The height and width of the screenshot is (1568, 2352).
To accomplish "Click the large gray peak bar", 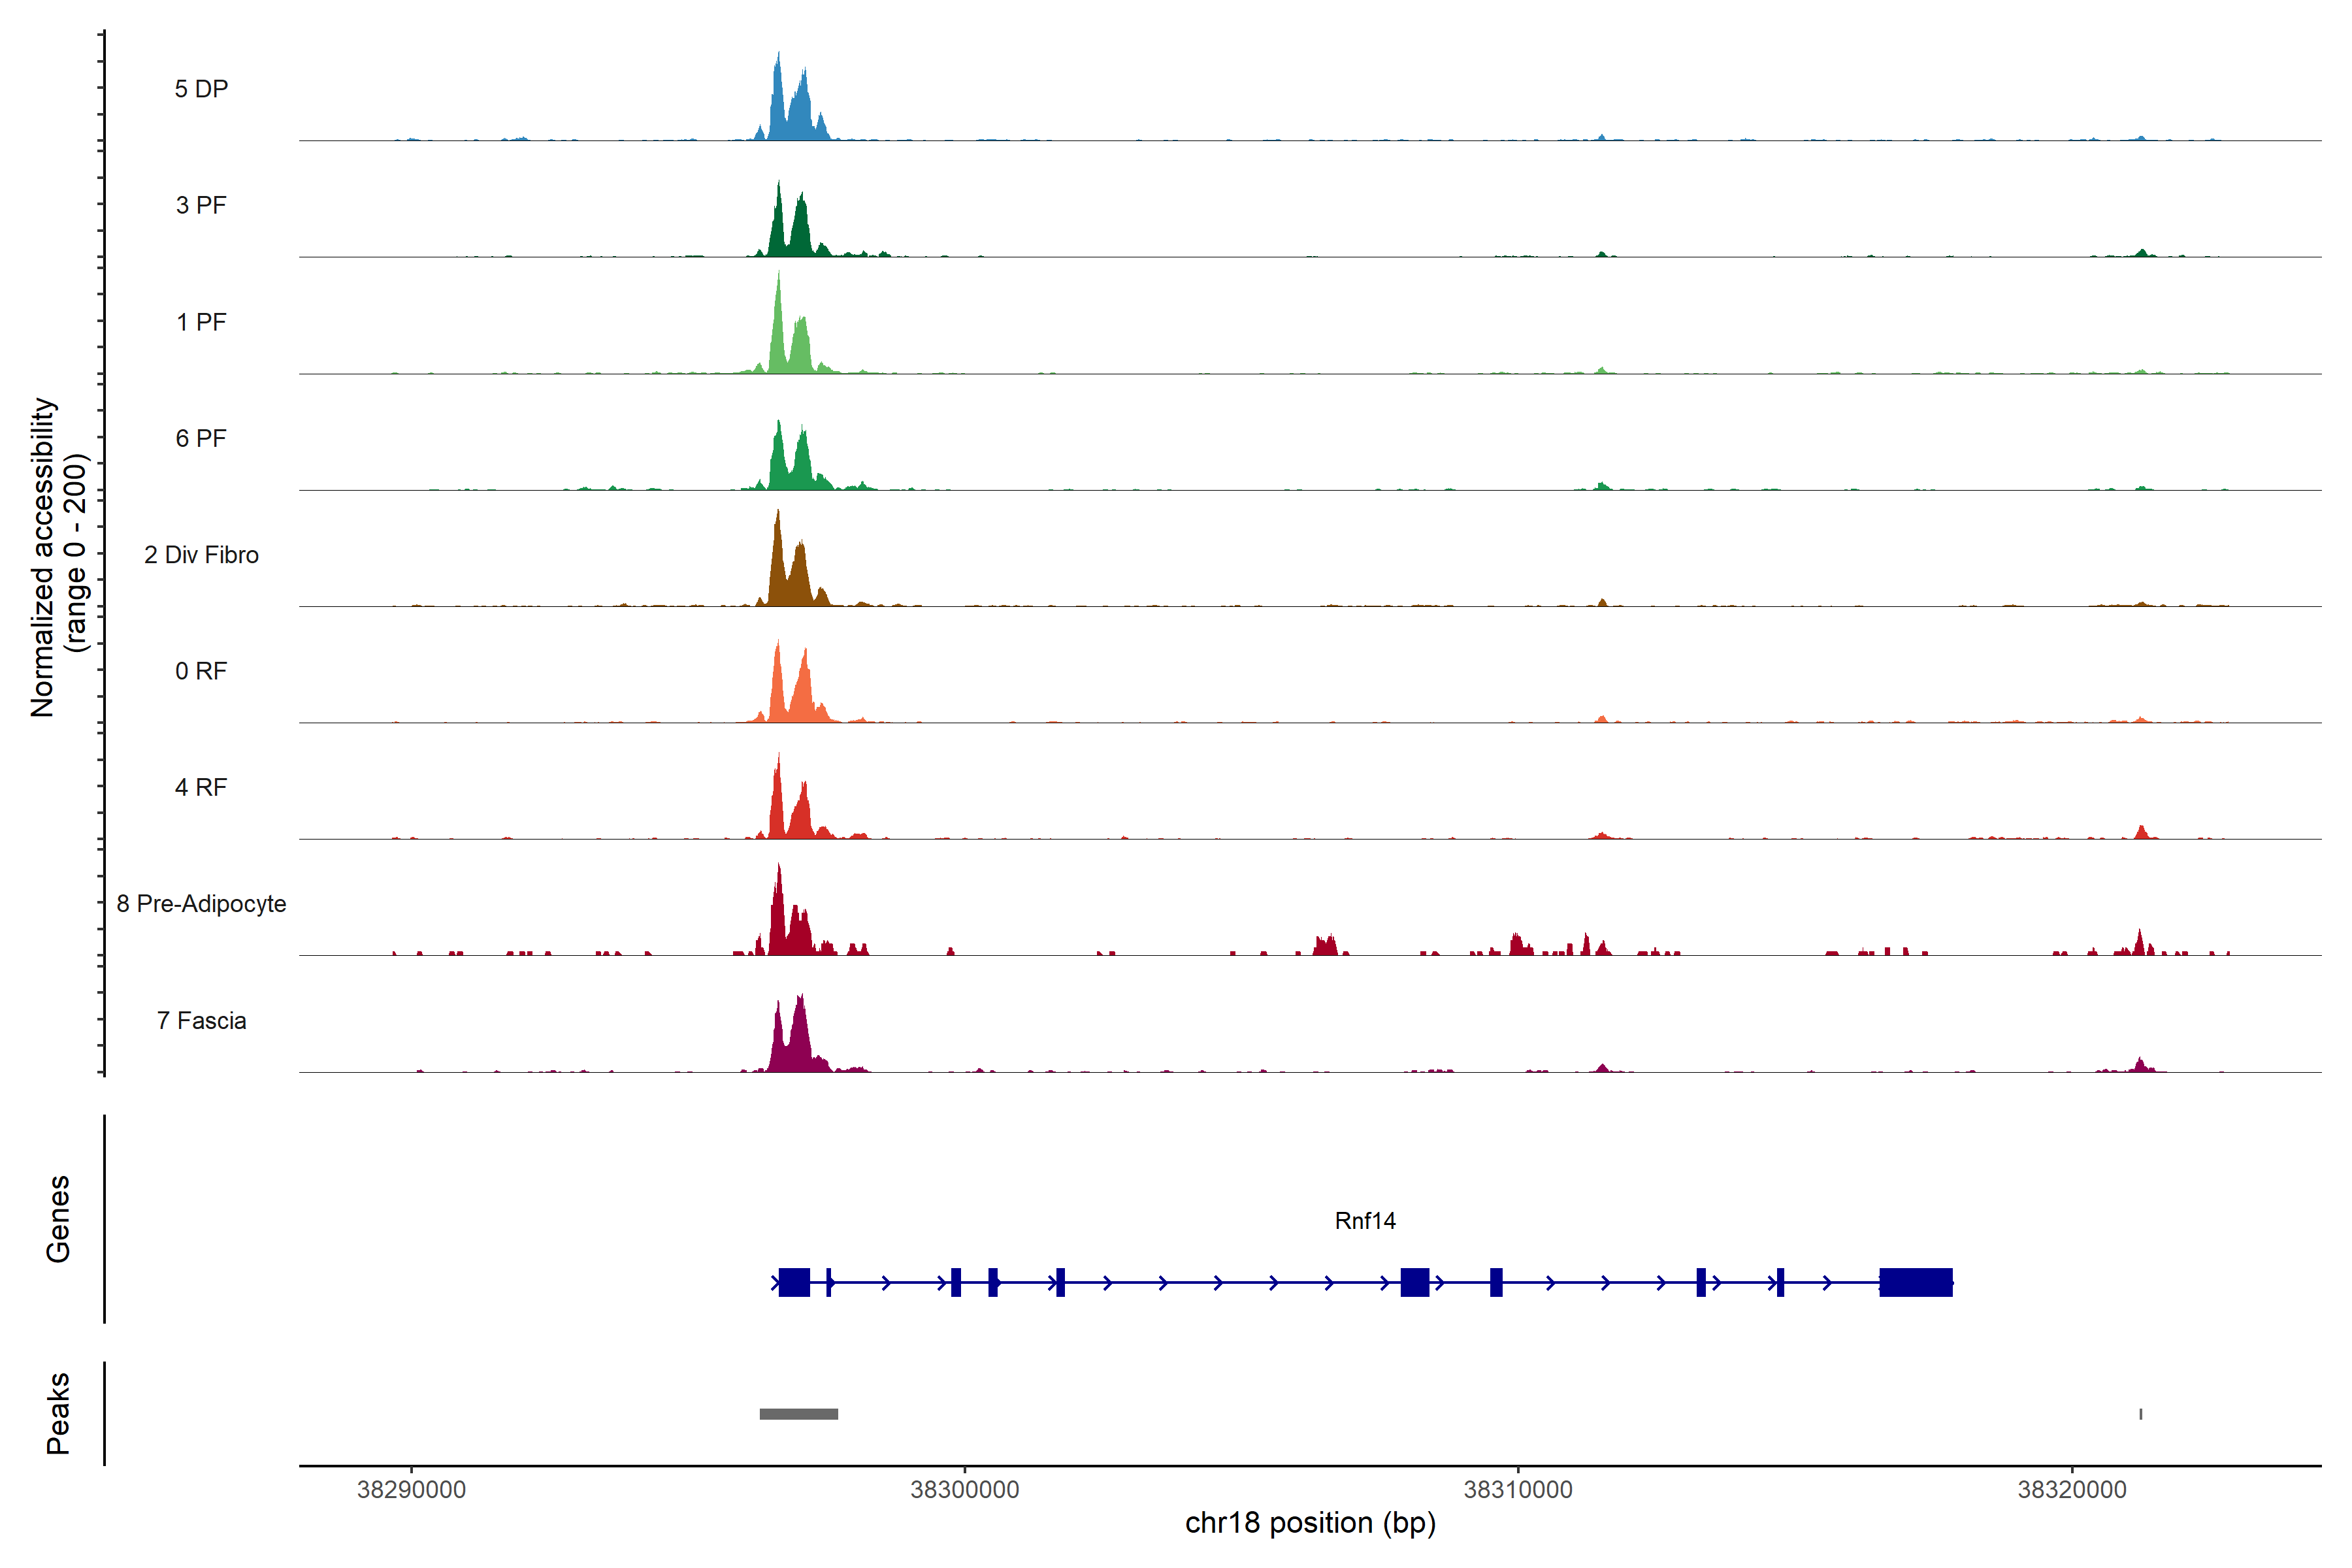I will coord(798,1414).
